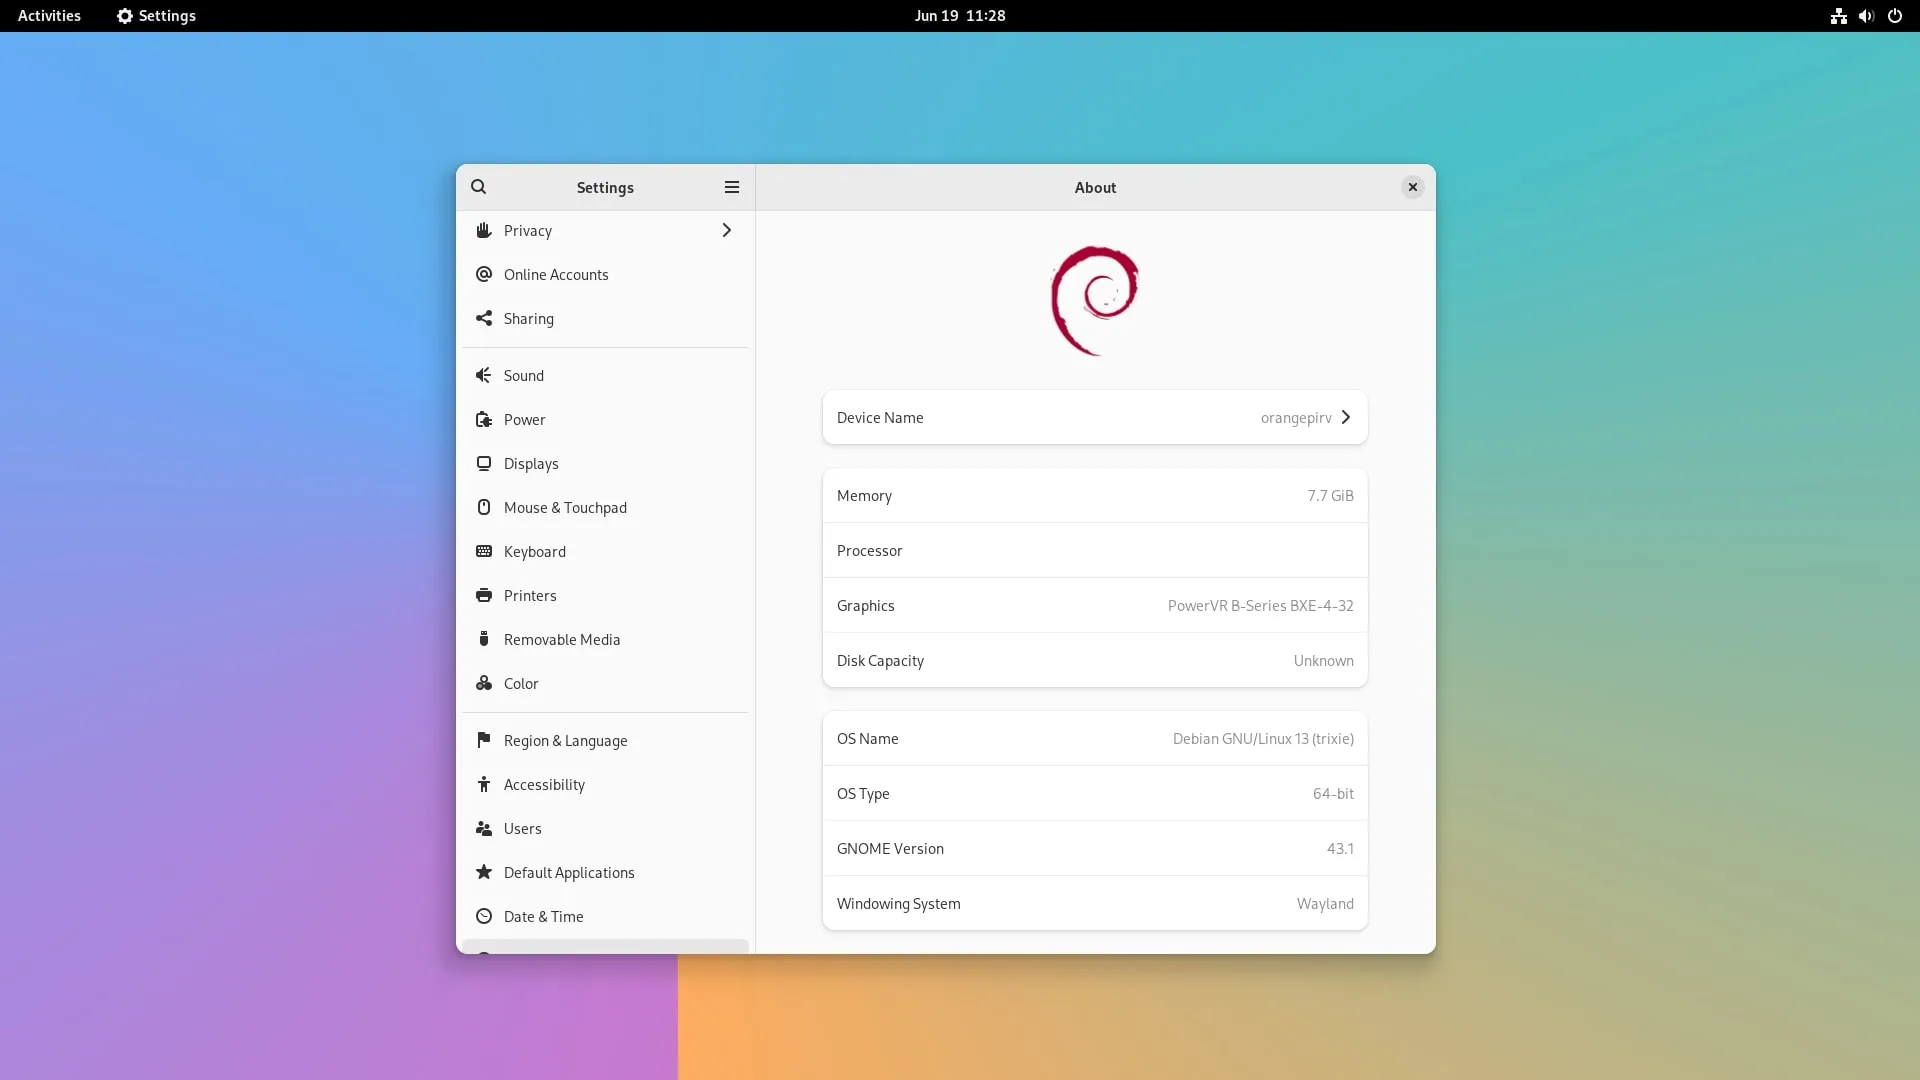Click the Device Name row chevron

tap(1346, 417)
